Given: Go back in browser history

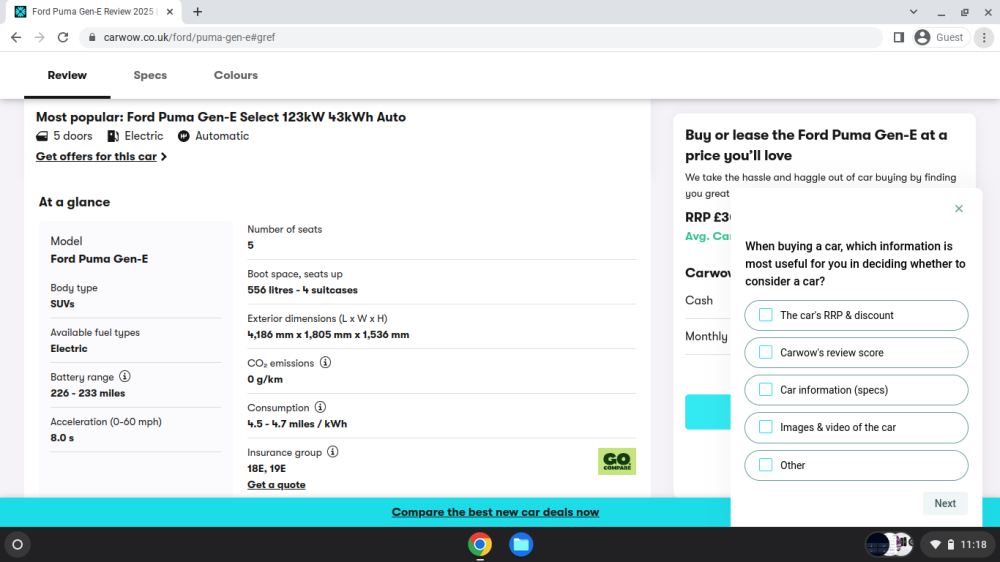Looking at the screenshot, I should (x=16, y=38).
